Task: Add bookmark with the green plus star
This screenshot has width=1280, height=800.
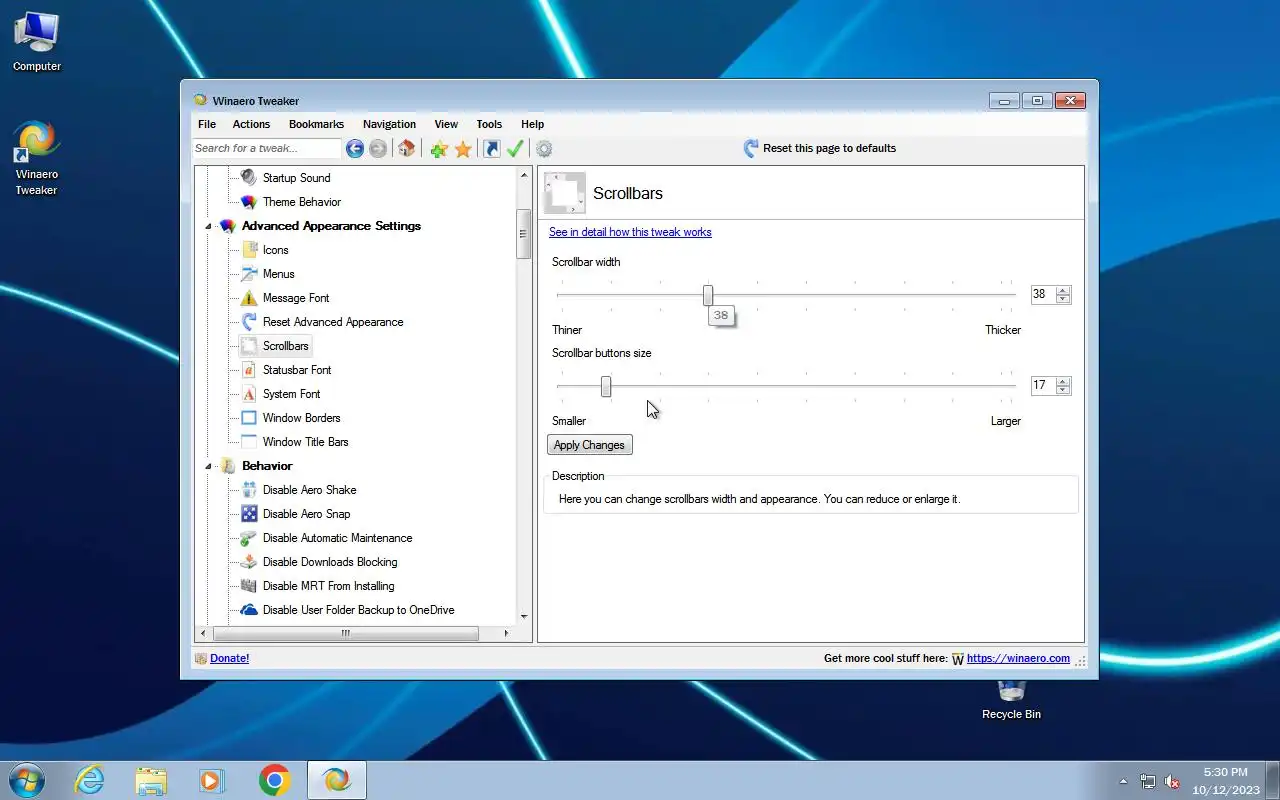Action: (439, 149)
